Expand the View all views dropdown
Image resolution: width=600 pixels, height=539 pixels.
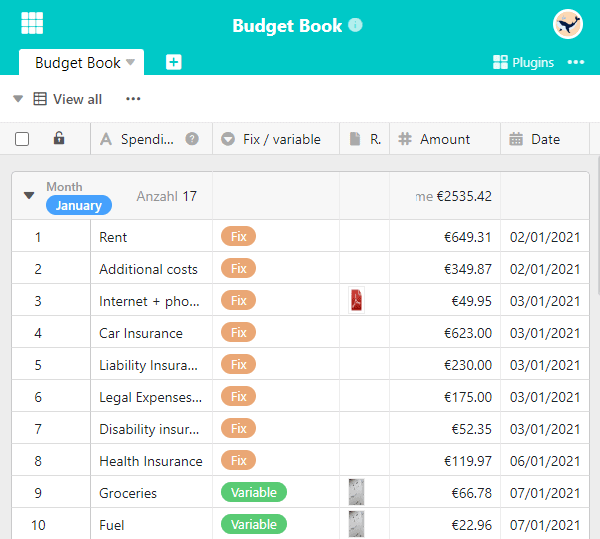(18, 99)
